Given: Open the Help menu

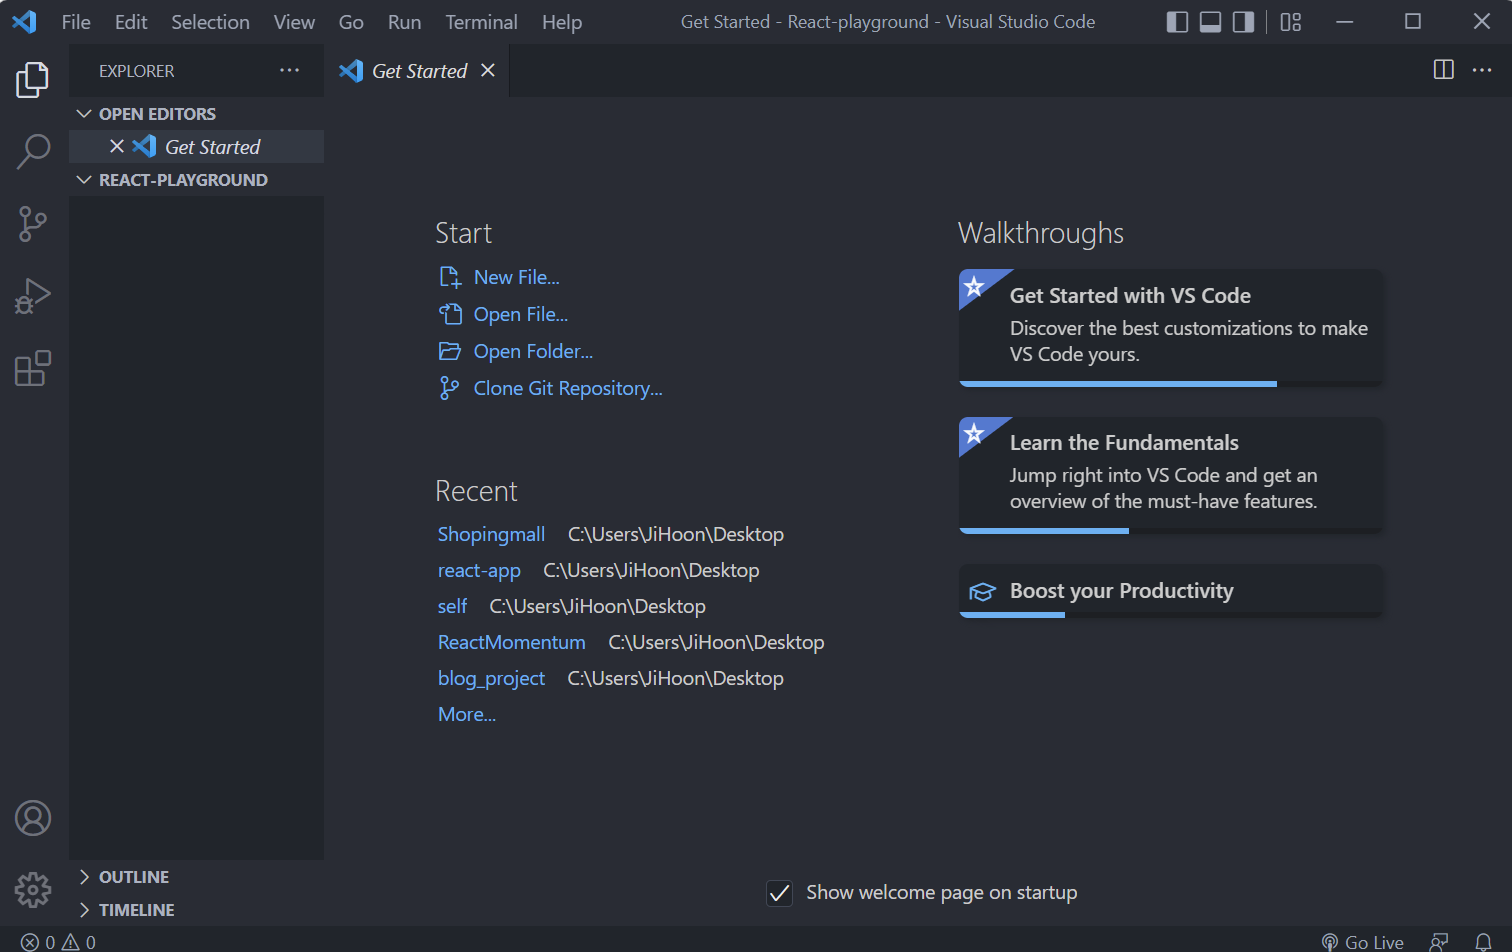Looking at the screenshot, I should [562, 22].
